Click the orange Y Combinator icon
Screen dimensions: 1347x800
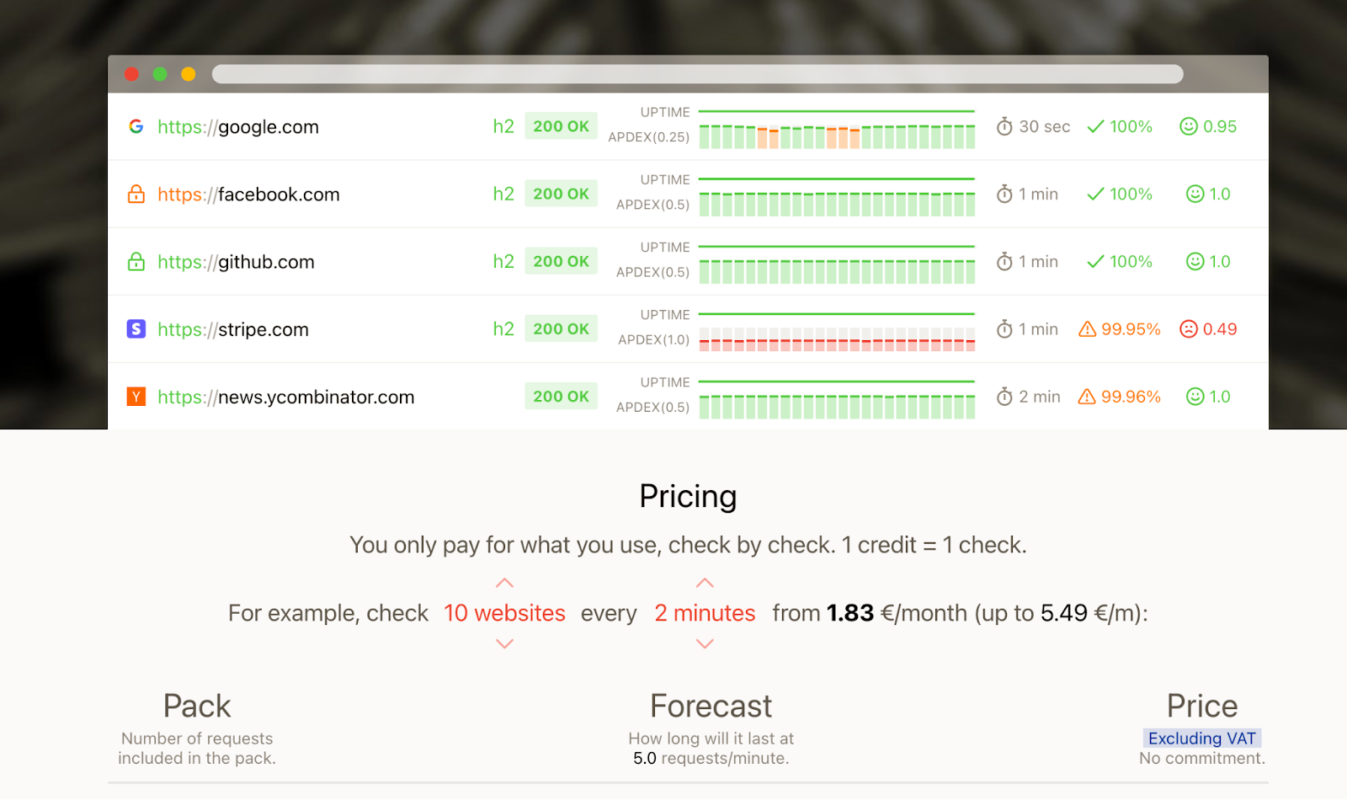tap(136, 397)
